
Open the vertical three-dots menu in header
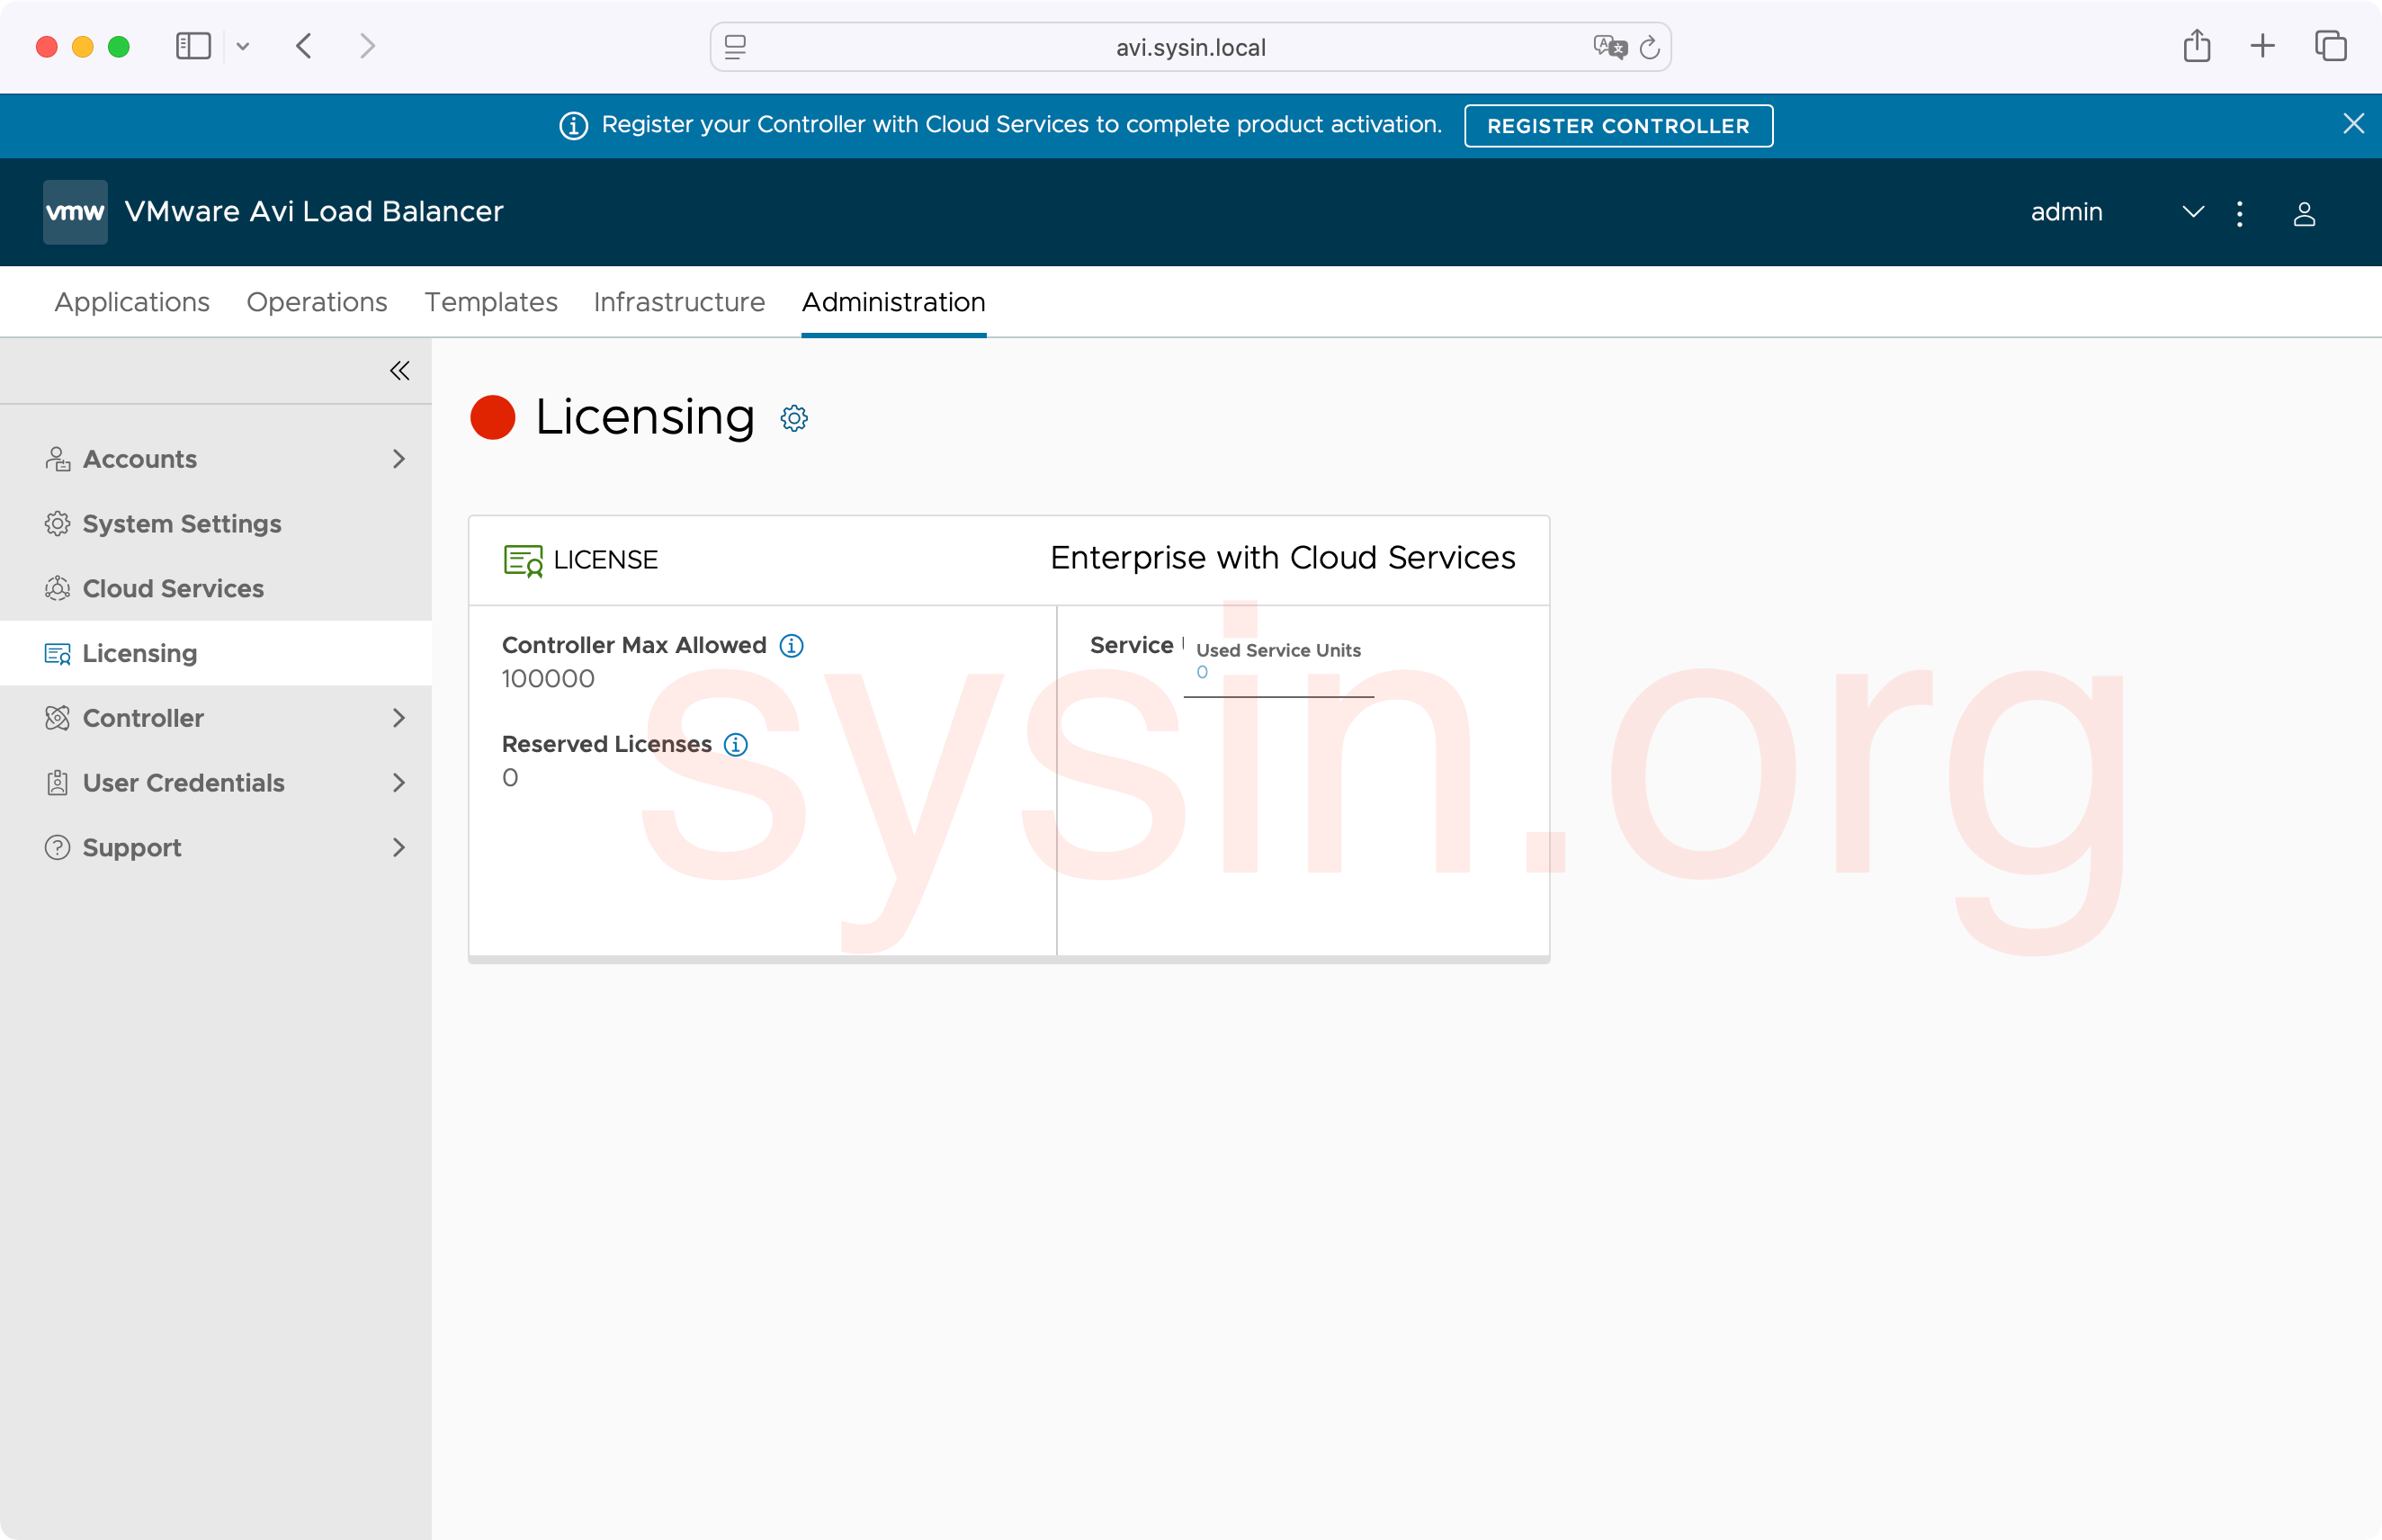[2240, 213]
